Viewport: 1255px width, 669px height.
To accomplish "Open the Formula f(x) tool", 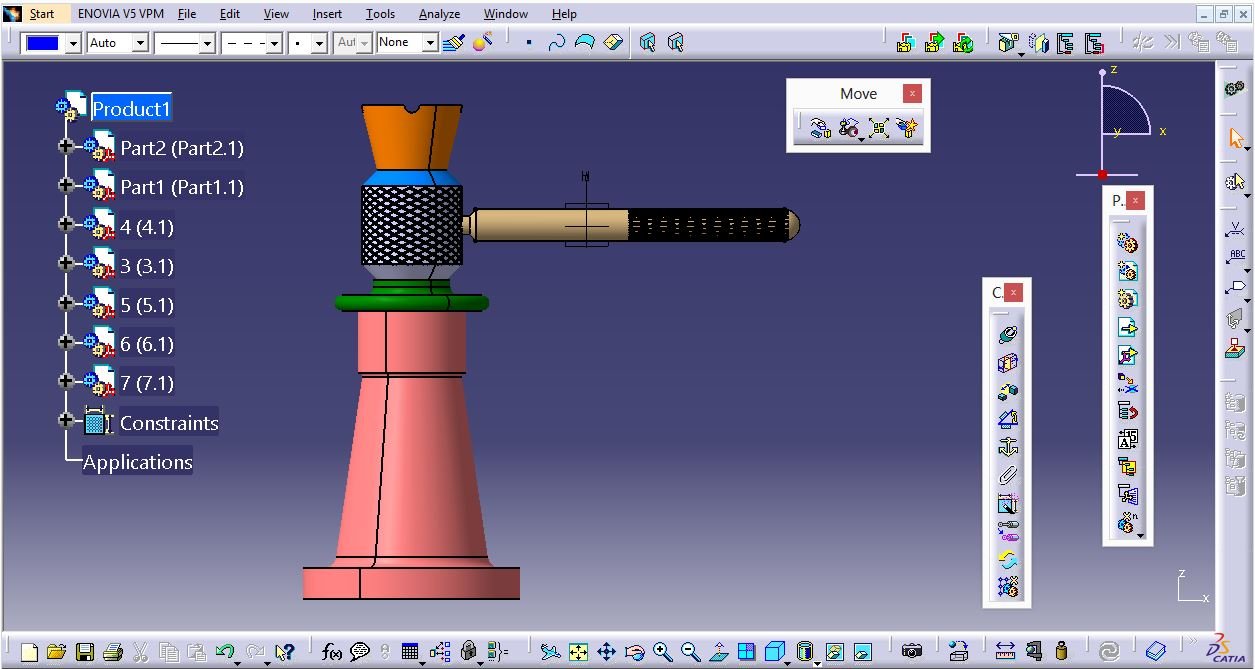I will click(x=332, y=652).
